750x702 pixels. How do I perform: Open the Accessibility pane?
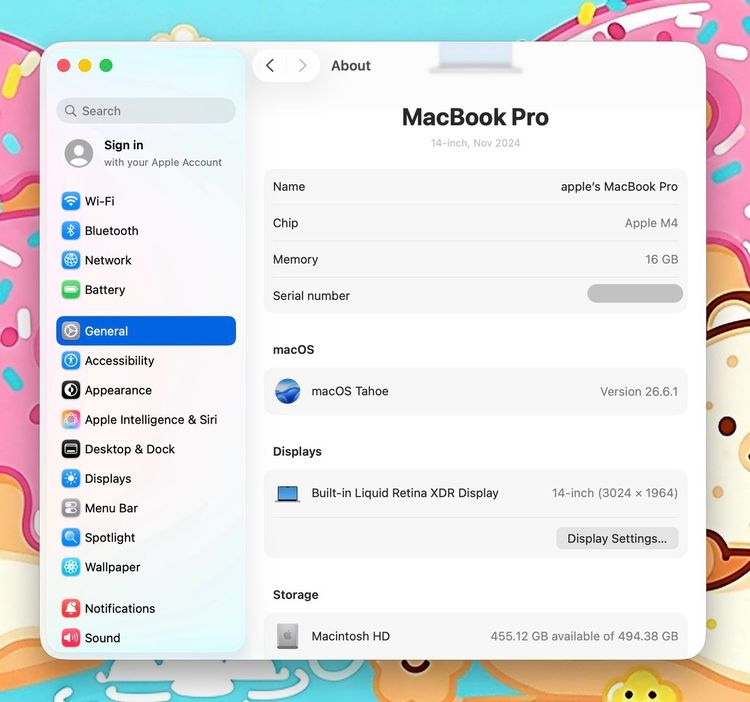pos(146,361)
